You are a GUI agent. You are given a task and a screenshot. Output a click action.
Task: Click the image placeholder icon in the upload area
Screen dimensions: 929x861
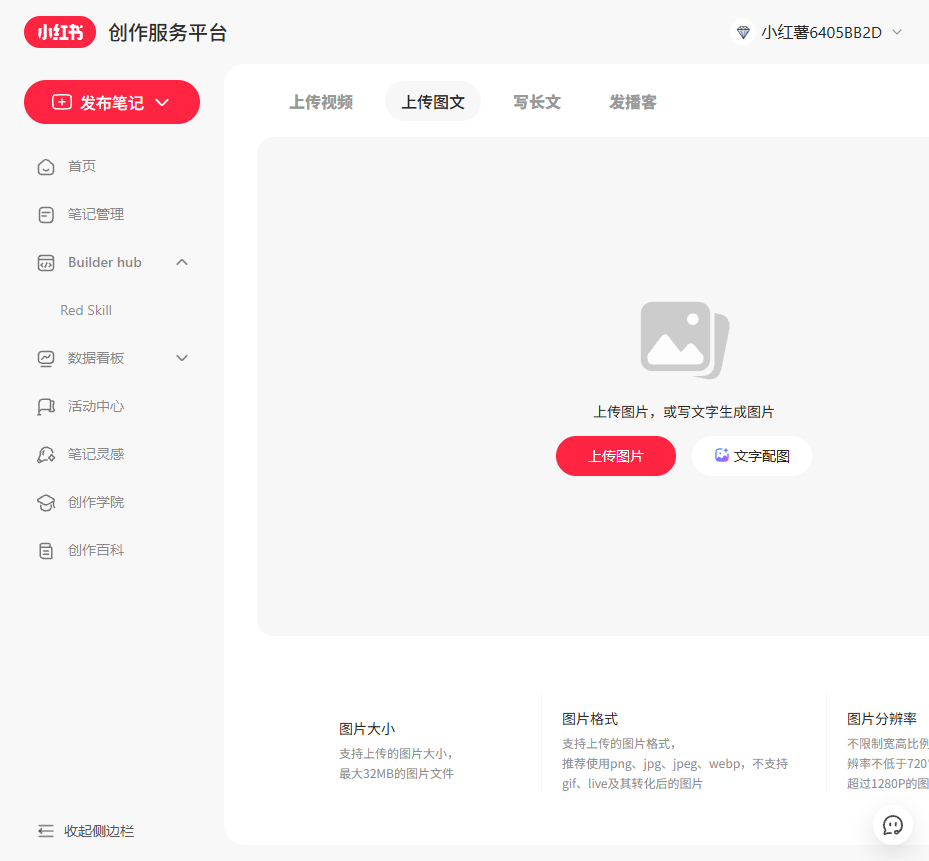click(x=685, y=340)
